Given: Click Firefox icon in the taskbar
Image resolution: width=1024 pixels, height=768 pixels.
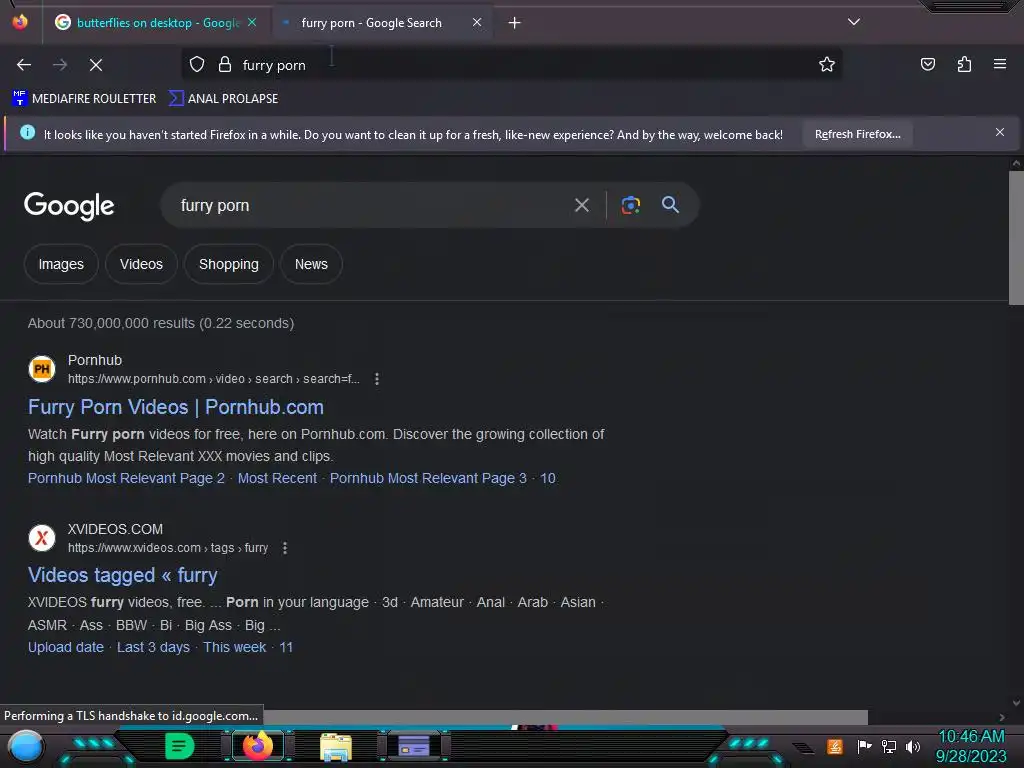Looking at the screenshot, I should [258, 746].
